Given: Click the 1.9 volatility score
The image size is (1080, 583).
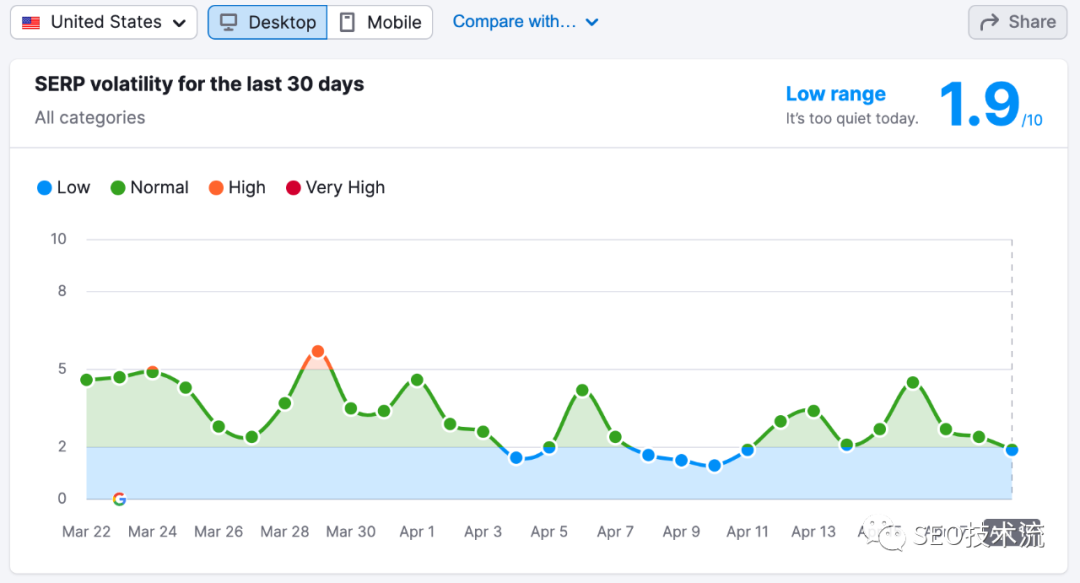Looking at the screenshot, I should [980, 105].
